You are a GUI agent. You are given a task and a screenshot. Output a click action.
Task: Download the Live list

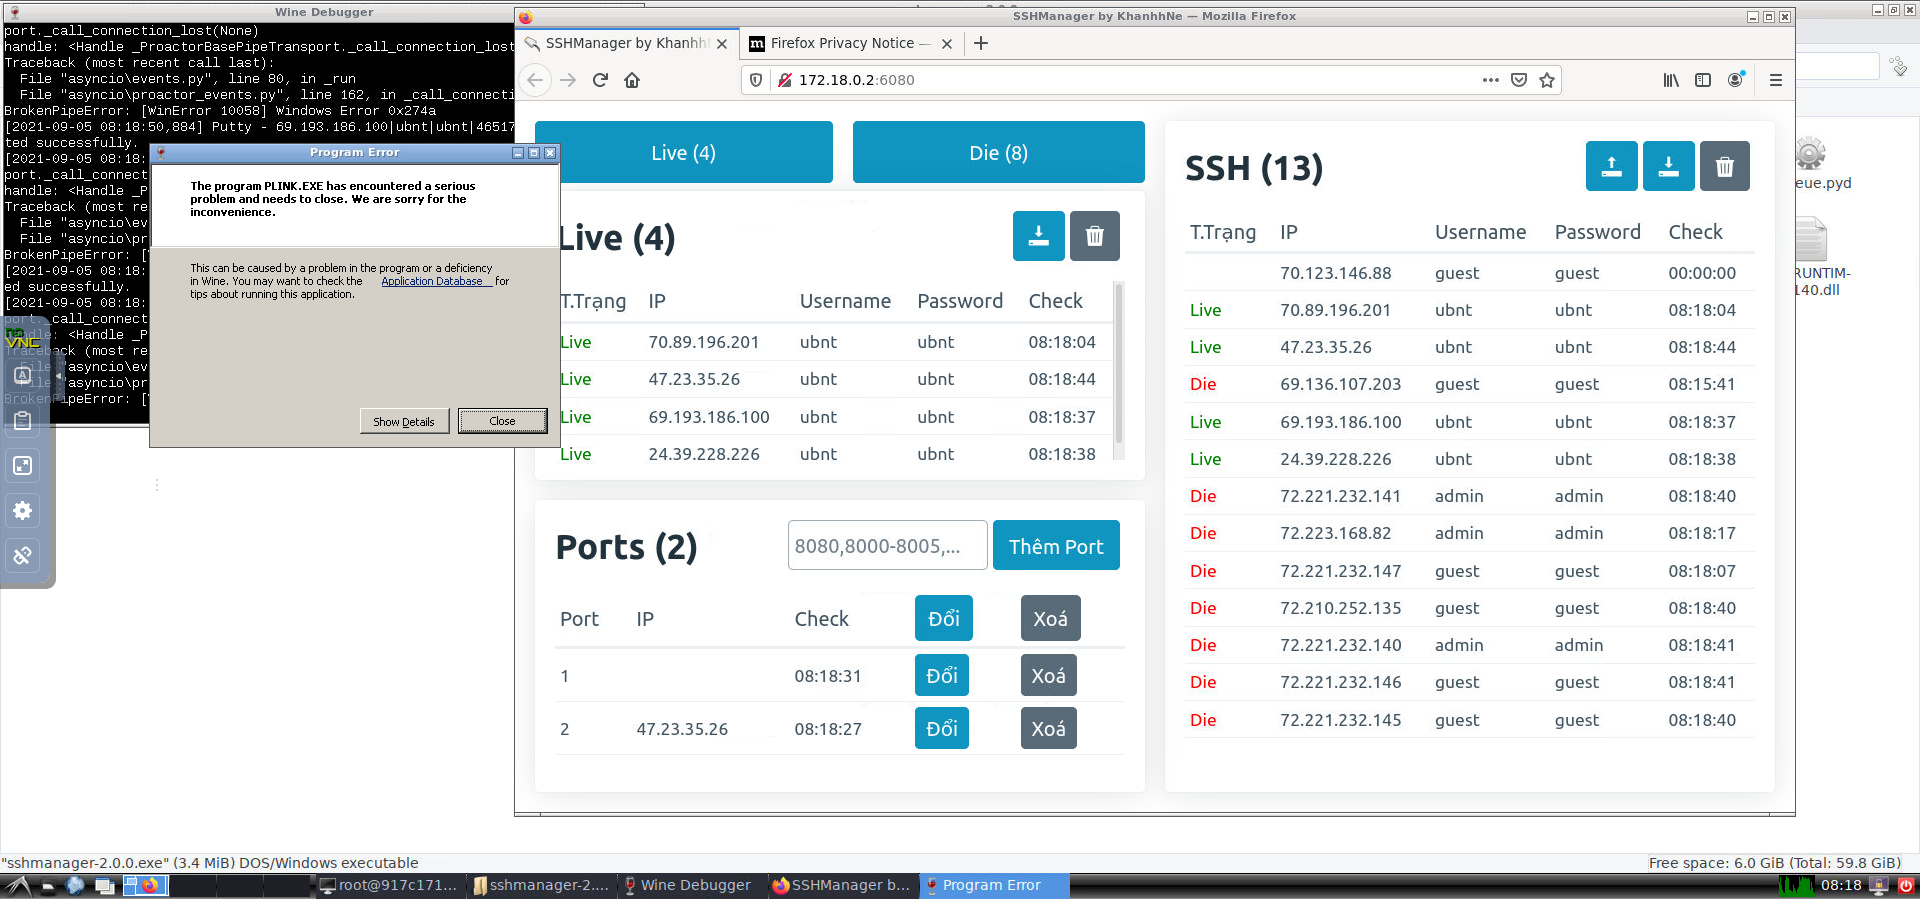[x=1038, y=236]
